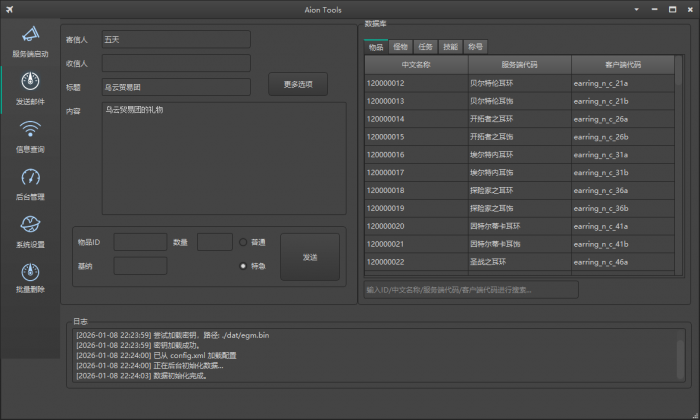The height and width of the screenshot is (420, 700).
Task: Click cell earring_n_c_31a
Action: pyautogui.click(x=623, y=154)
